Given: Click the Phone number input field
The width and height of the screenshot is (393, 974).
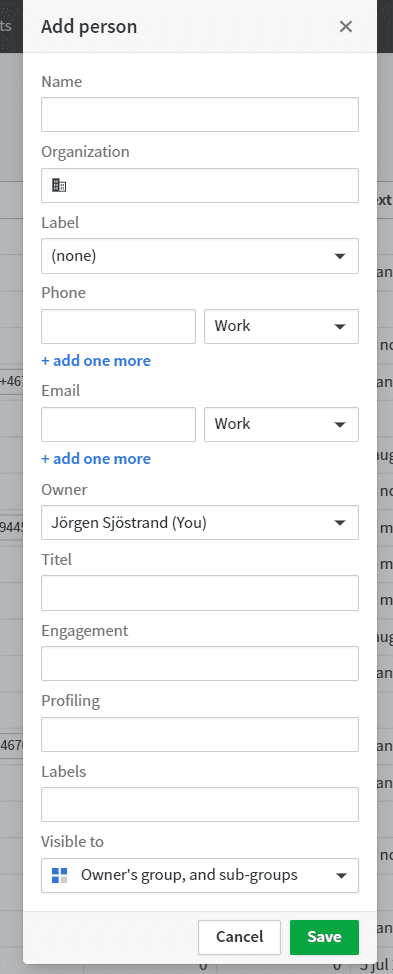Looking at the screenshot, I should (x=119, y=326).
